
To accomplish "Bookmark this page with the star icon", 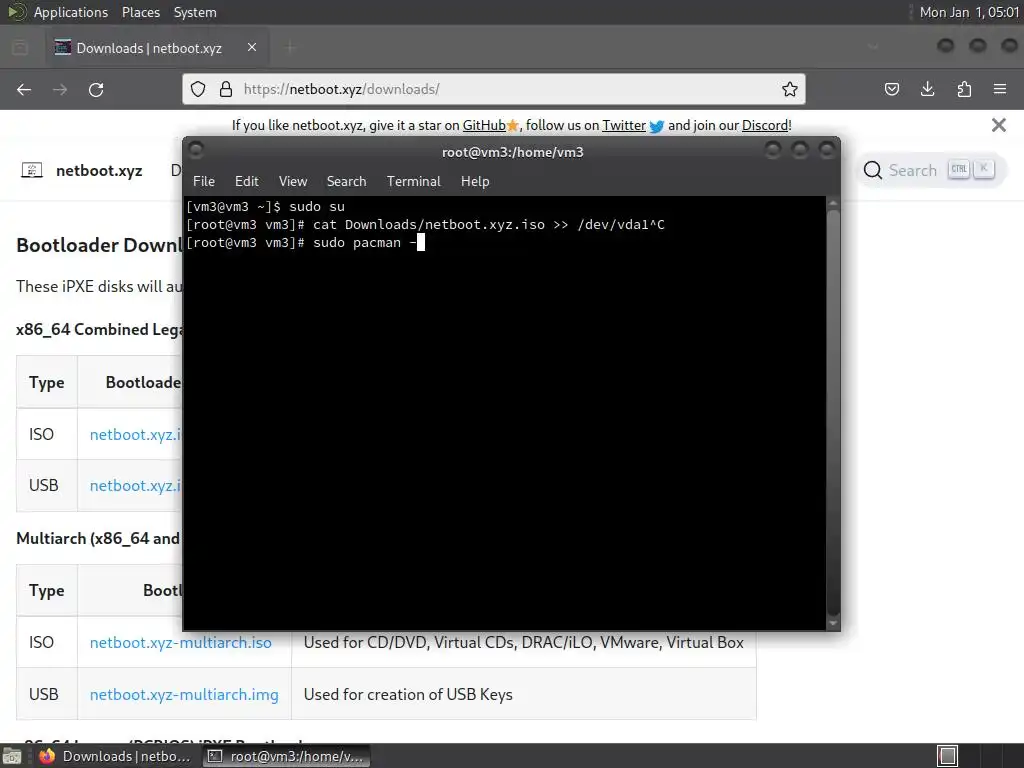I will 790,89.
